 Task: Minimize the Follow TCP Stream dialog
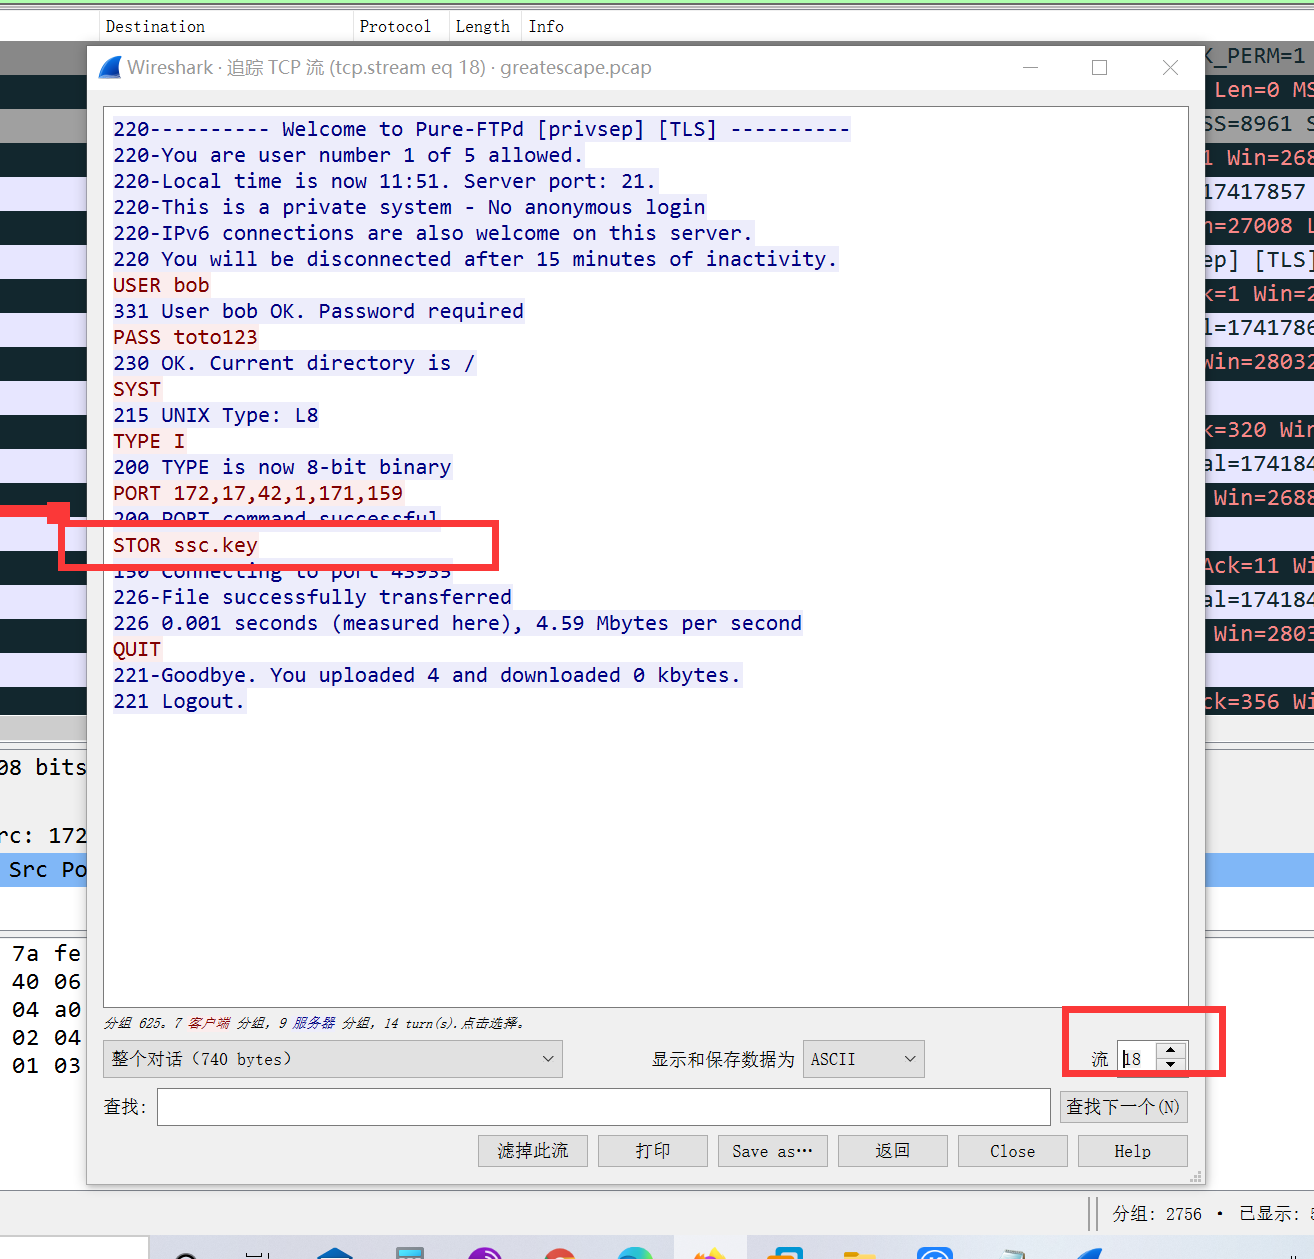1031,67
